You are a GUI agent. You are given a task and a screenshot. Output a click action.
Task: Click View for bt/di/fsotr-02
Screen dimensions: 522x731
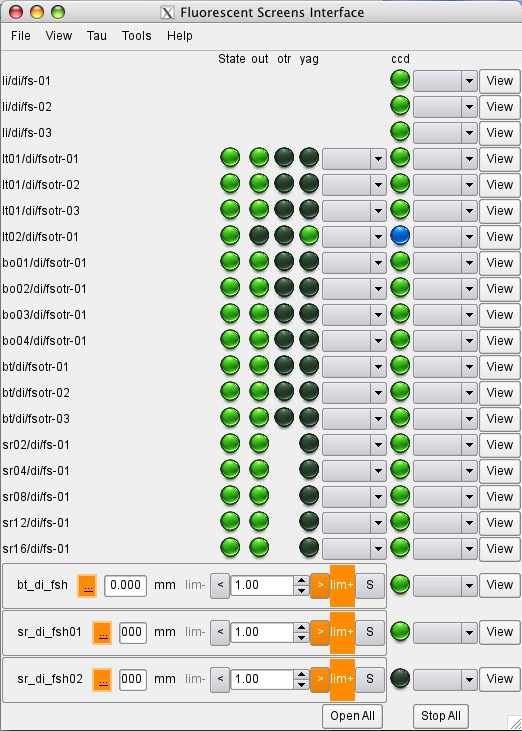point(500,393)
